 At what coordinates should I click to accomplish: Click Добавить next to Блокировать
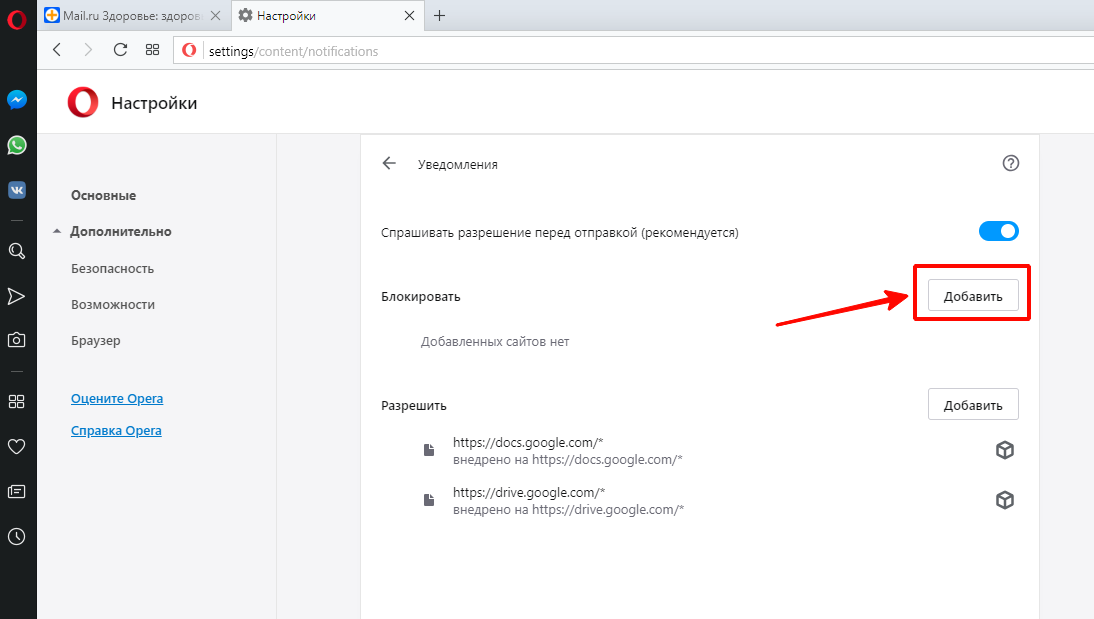[973, 295]
